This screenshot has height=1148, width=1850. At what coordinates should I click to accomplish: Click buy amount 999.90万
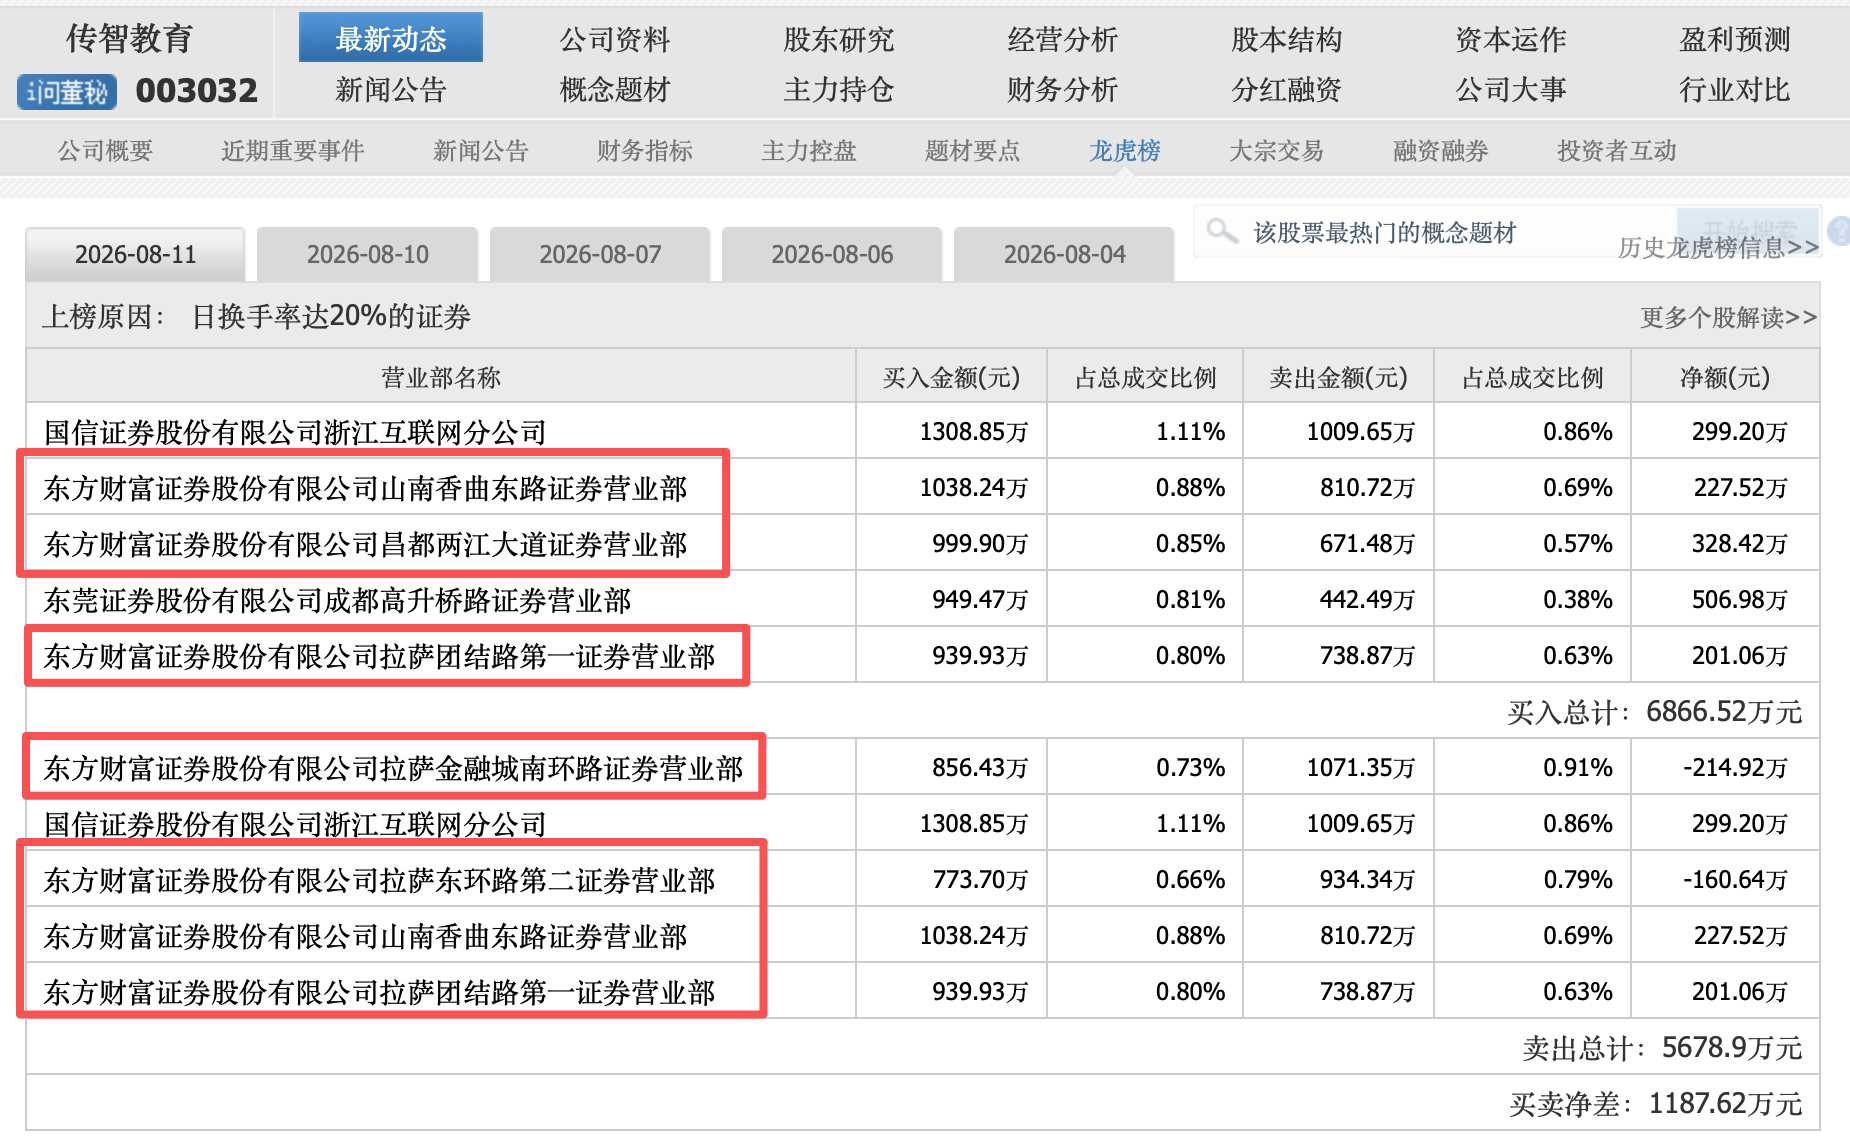click(980, 544)
